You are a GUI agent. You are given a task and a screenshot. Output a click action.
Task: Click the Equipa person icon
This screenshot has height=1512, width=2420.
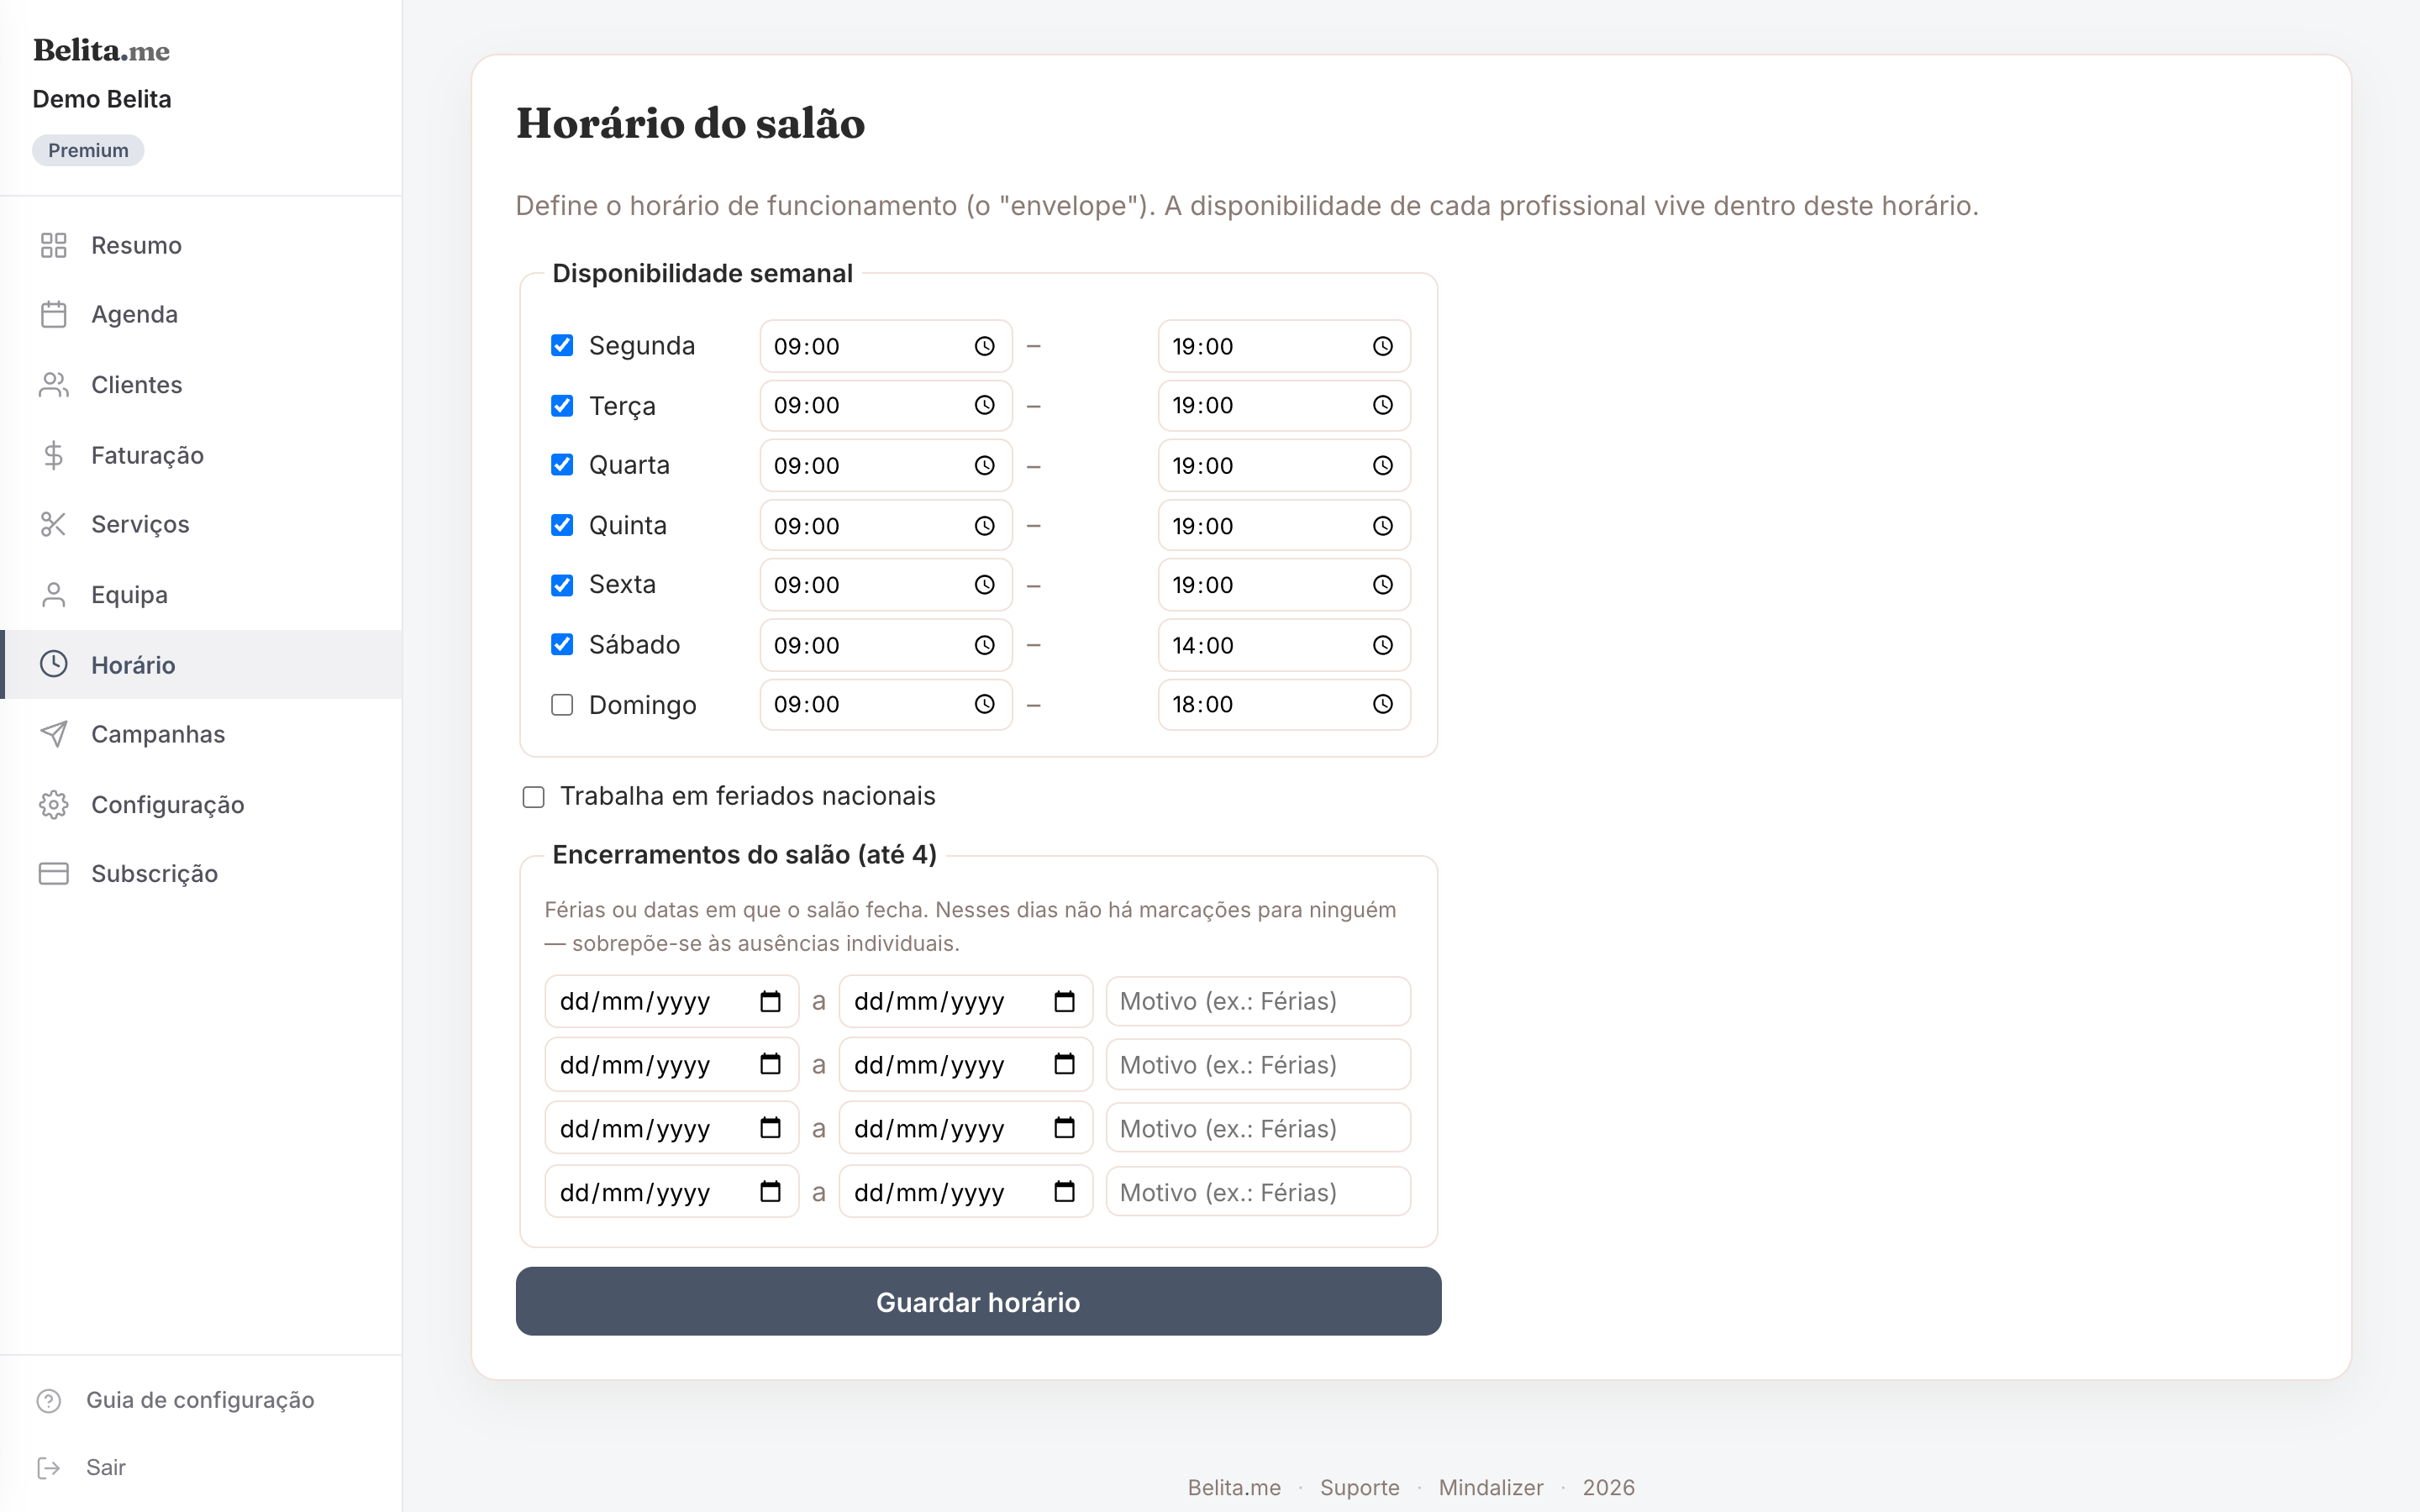pos(53,595)
